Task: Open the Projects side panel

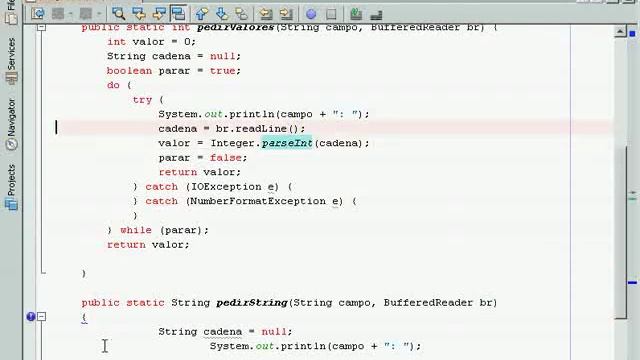Action: pos(11,187)
